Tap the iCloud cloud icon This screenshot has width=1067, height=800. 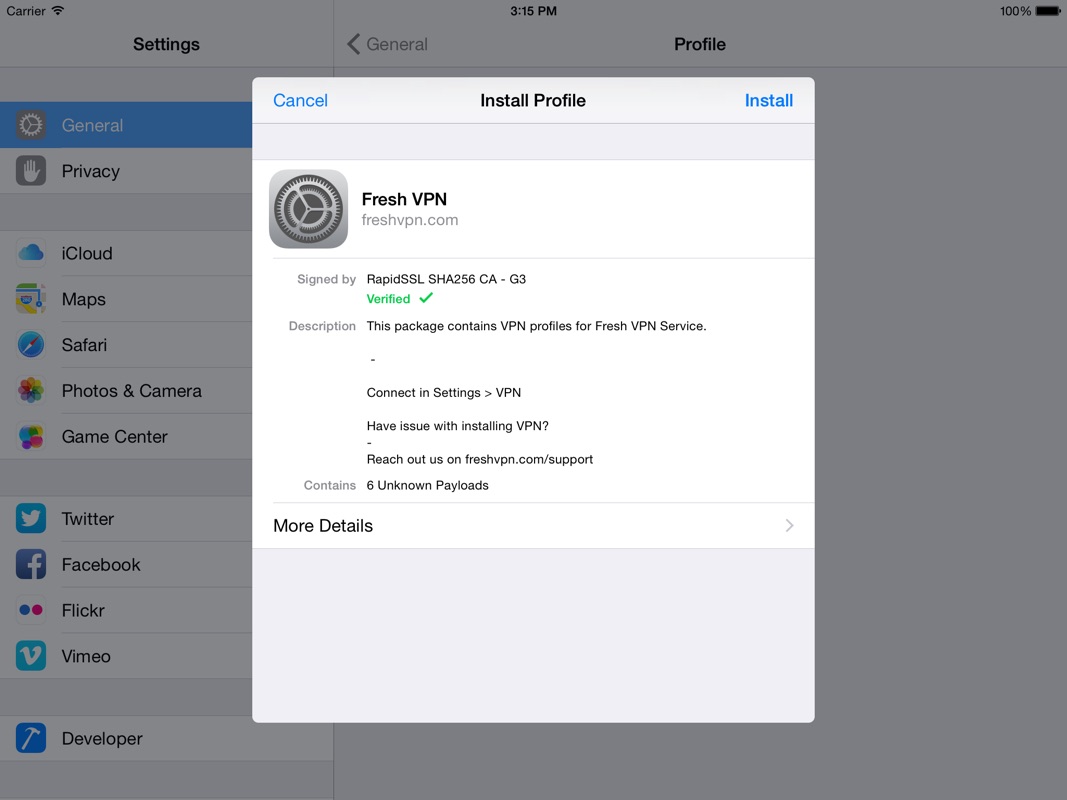tap(31, 253)
